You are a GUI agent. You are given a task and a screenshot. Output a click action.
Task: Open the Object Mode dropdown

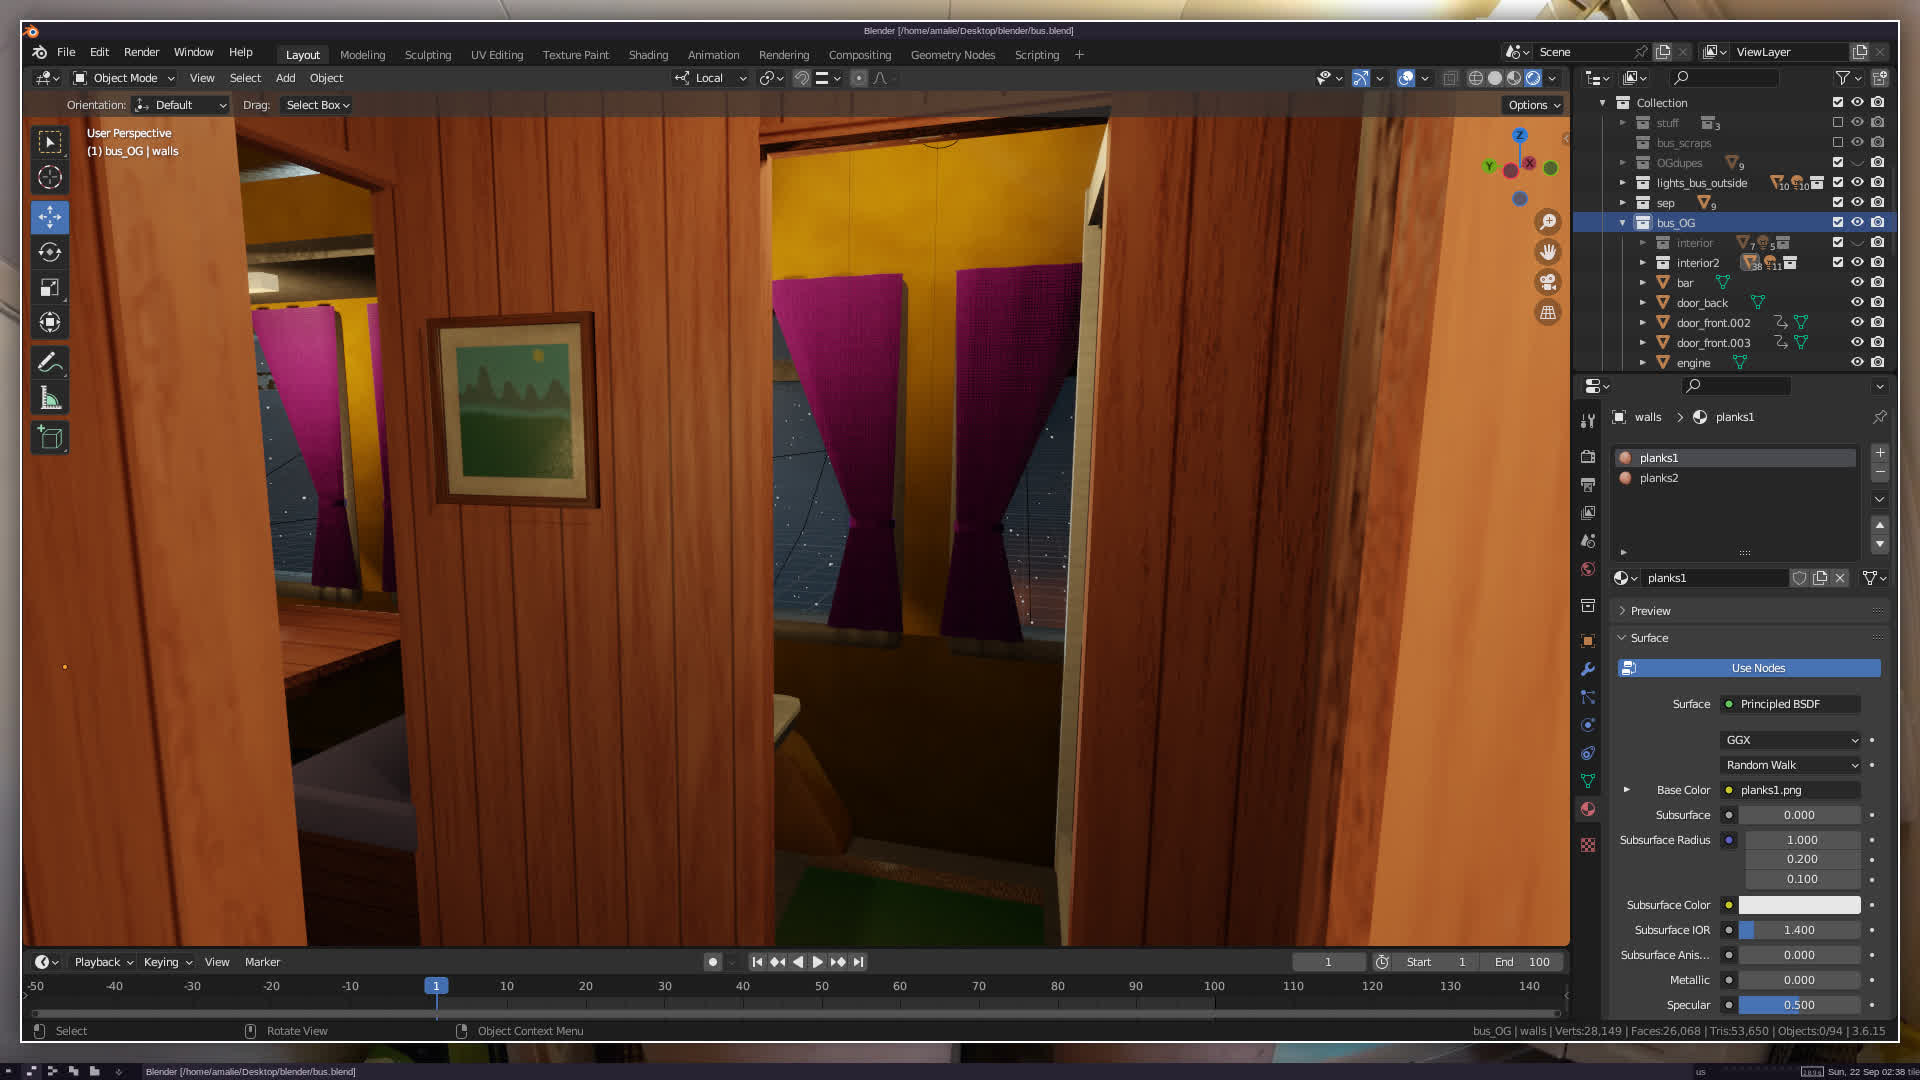coord(124,78)
